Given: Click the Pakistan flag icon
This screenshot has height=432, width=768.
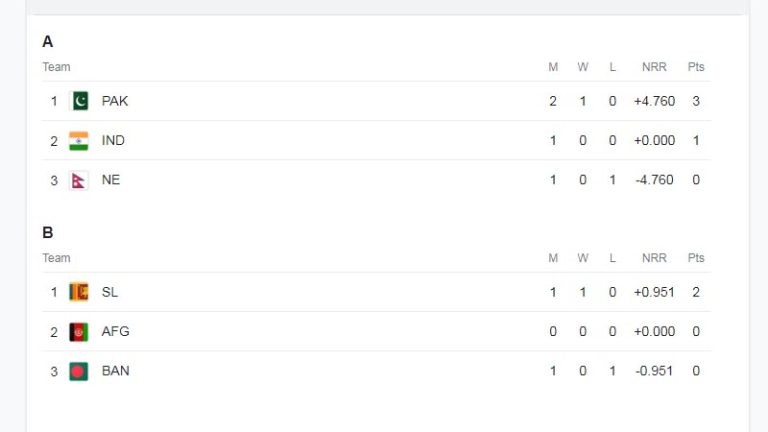Looking at the screenshot, I should point(79,101).
